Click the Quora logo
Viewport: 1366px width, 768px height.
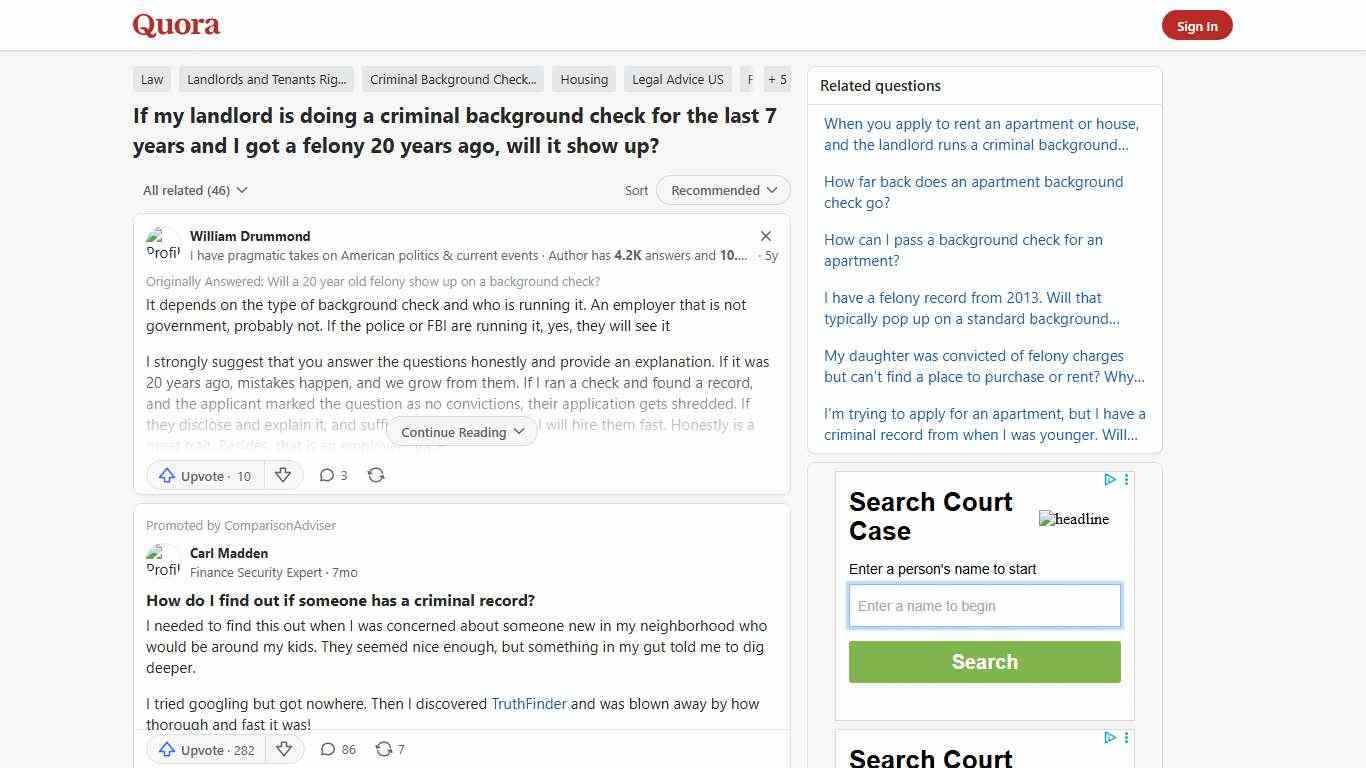coord(175,24)
